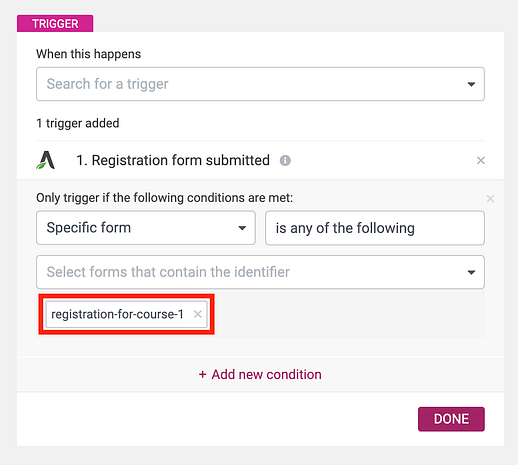
Task: Focus the Search for a trigger input
Action: point(260,84)
